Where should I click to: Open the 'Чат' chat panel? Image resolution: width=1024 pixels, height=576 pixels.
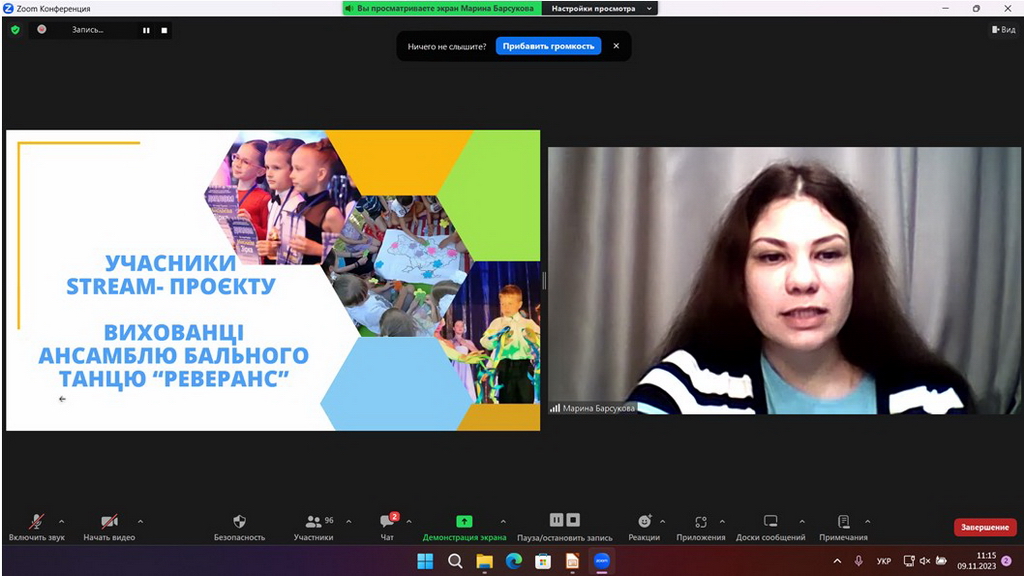(x=387, y=522)
